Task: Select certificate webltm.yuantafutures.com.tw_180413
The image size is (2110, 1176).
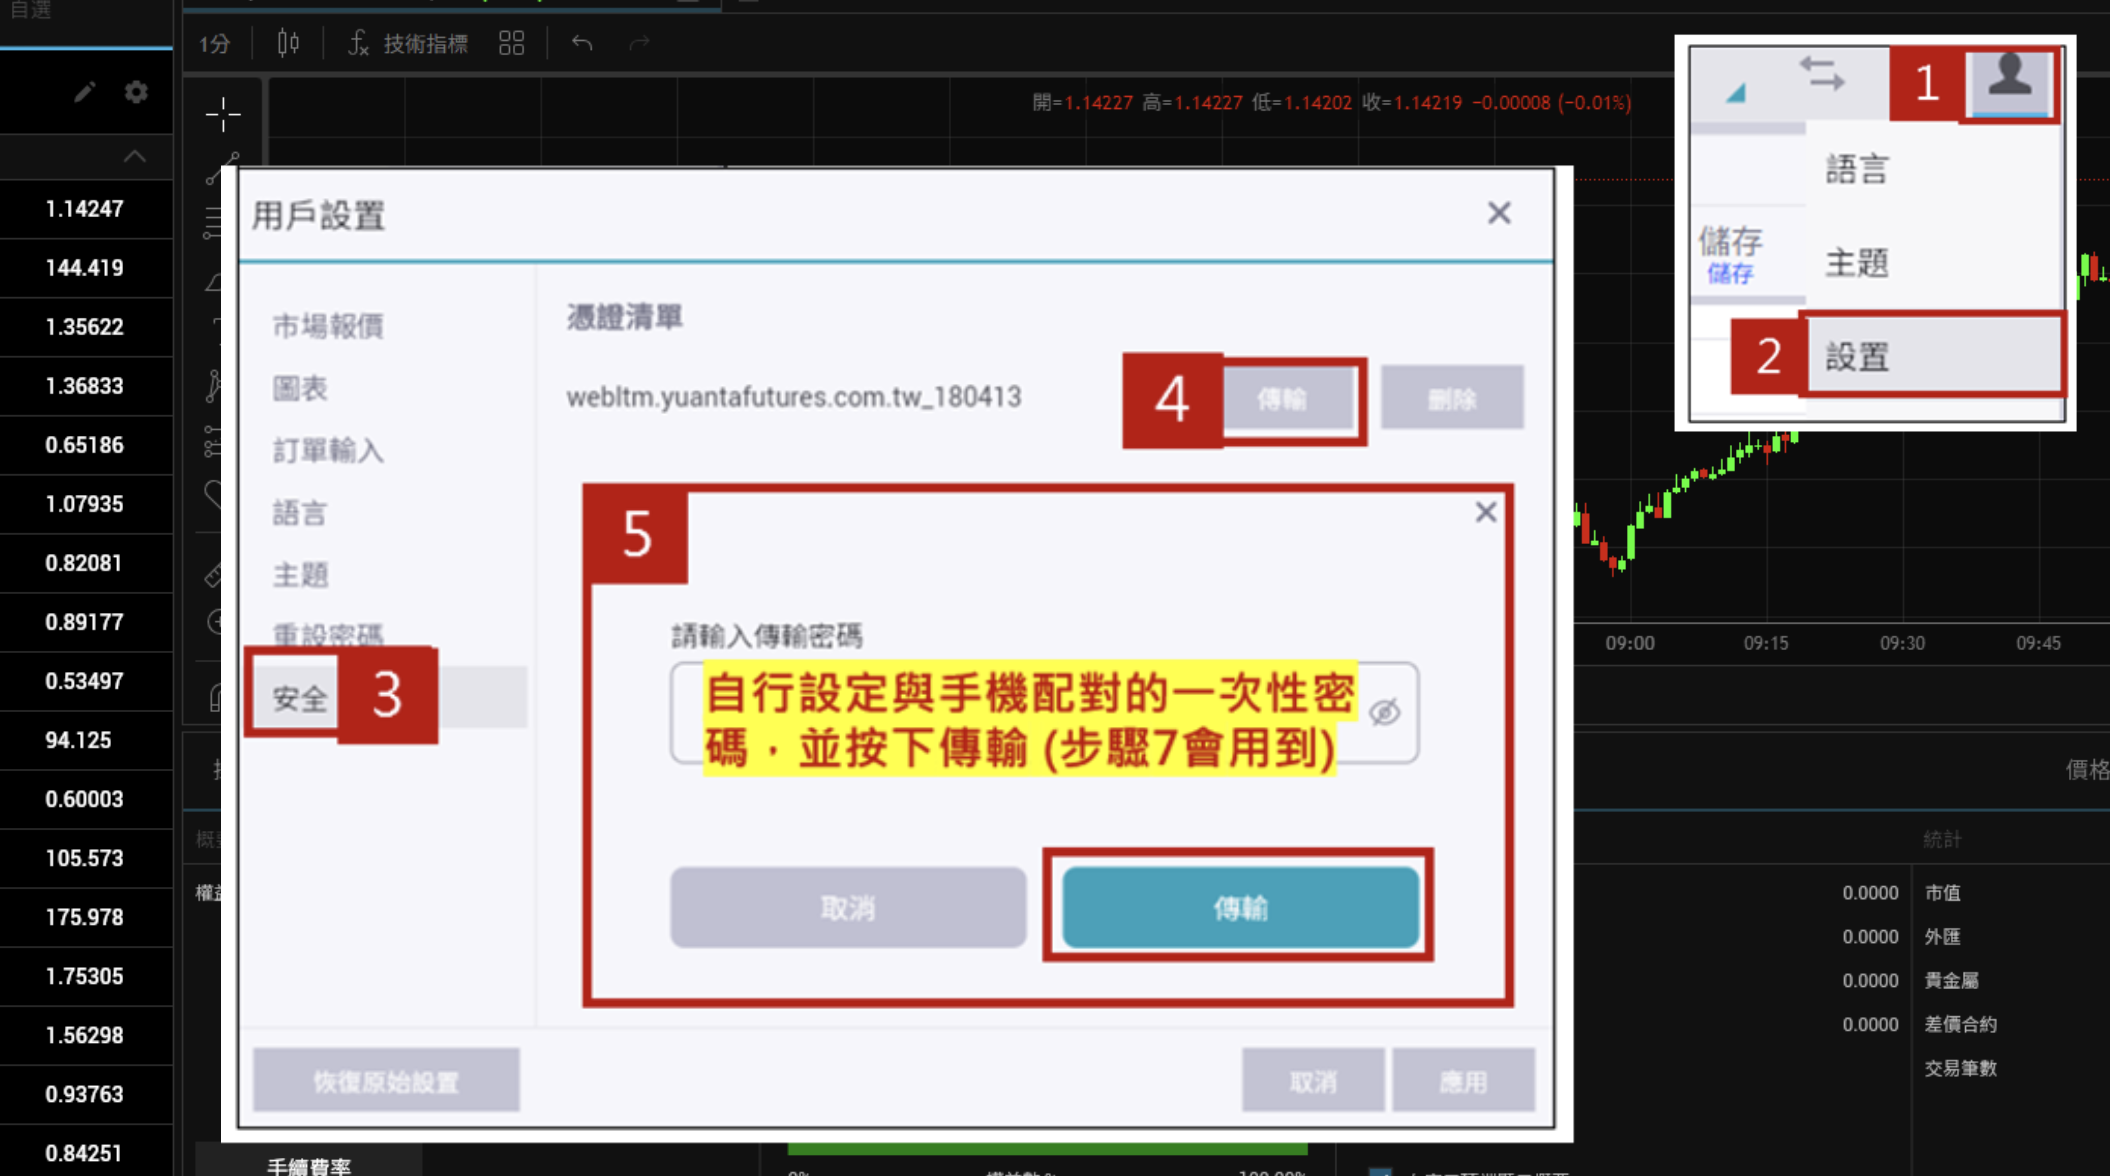Action: [x=794, y=397]
